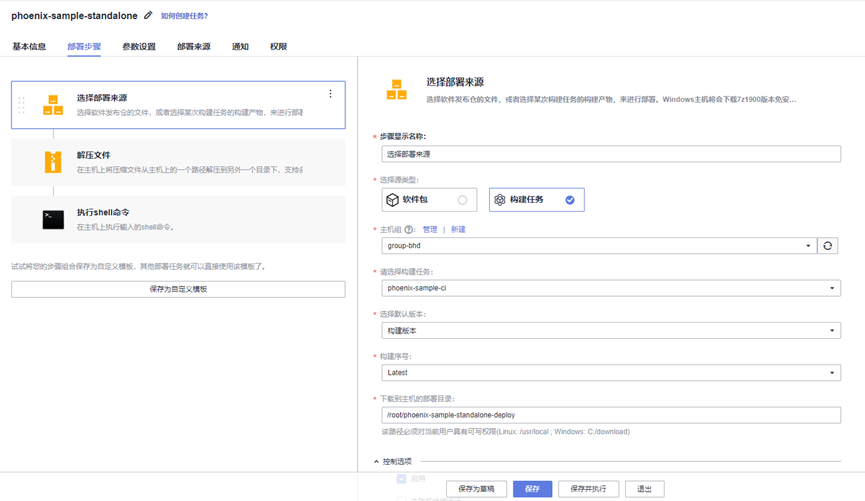The image size is (865, 501).
Task: Select the 执行shell命令 step card
Action: 178,219
